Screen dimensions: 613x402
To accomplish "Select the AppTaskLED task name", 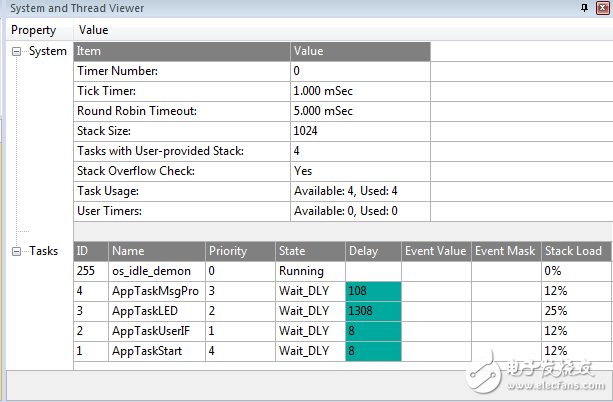I will coord(145,311).
